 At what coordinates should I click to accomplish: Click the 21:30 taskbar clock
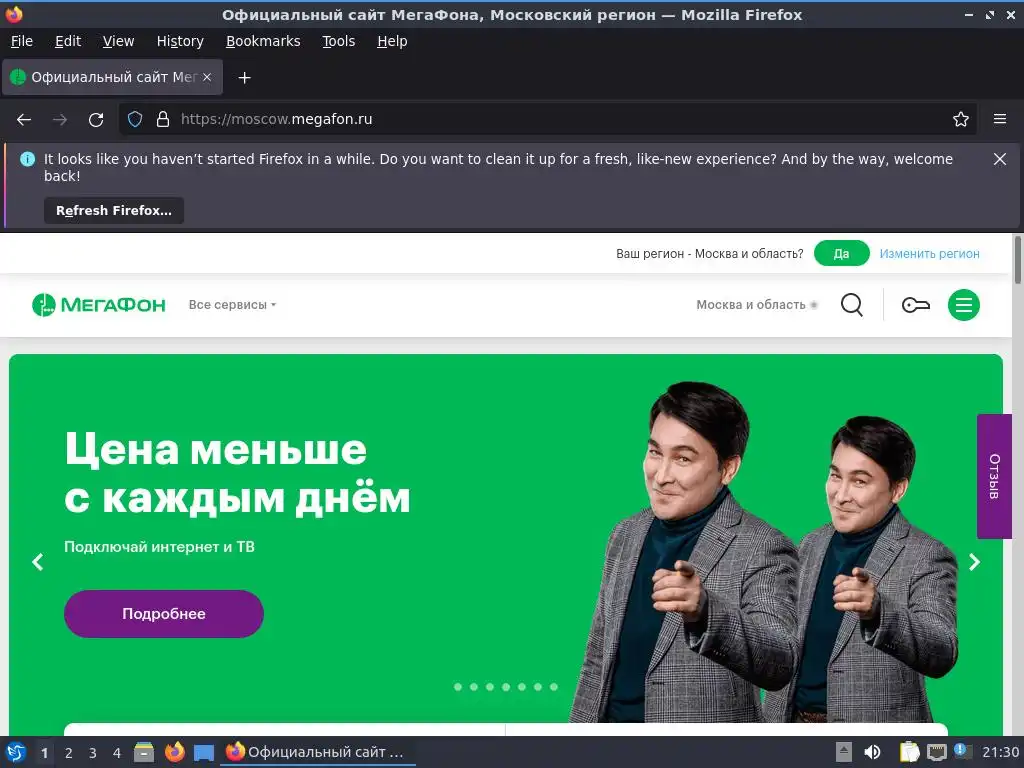tap(1000, 752)
